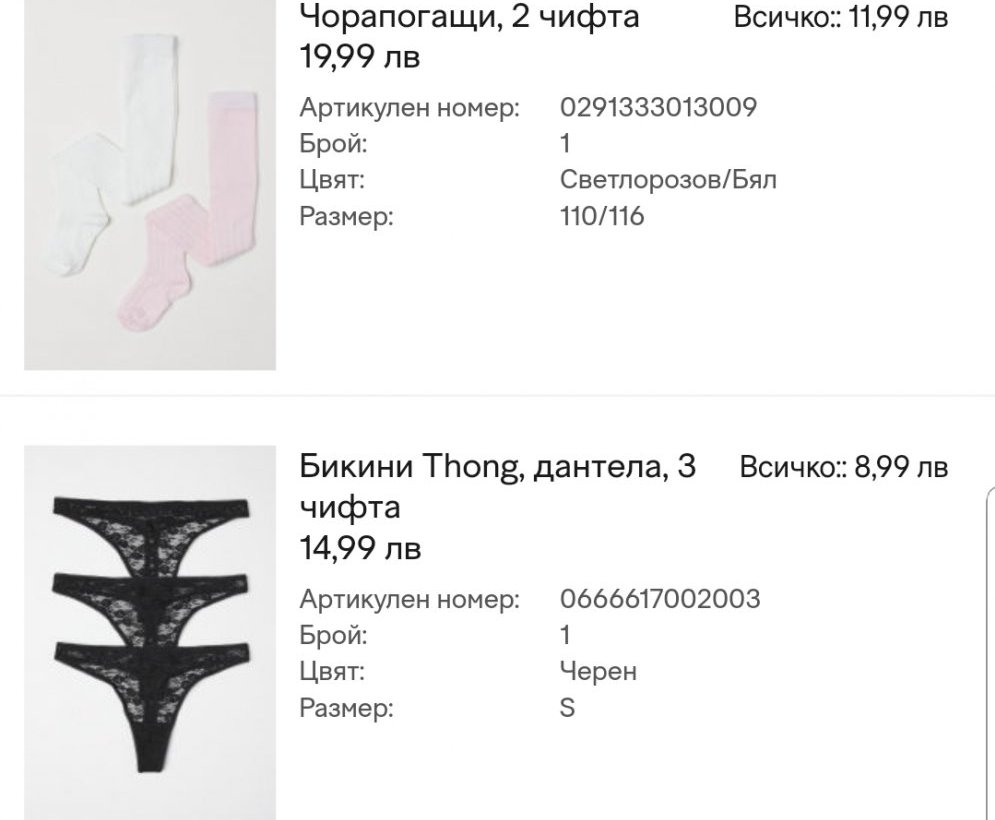This screenshot has width=995, height=820.
Task: Click article number 0291333013009
Action: coord(658,107)
